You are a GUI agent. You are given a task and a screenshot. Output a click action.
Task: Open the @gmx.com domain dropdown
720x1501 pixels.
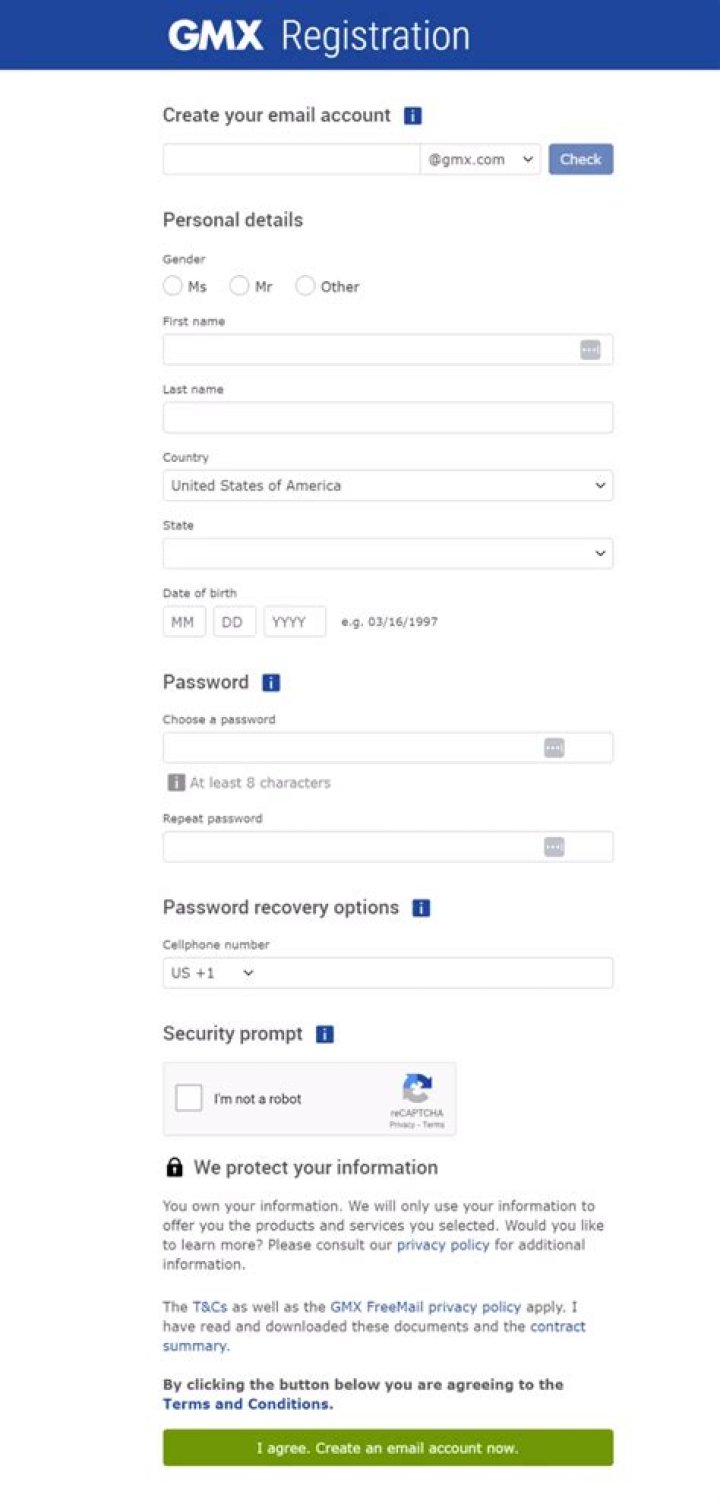pyautogui.click(x=479, y=159)
